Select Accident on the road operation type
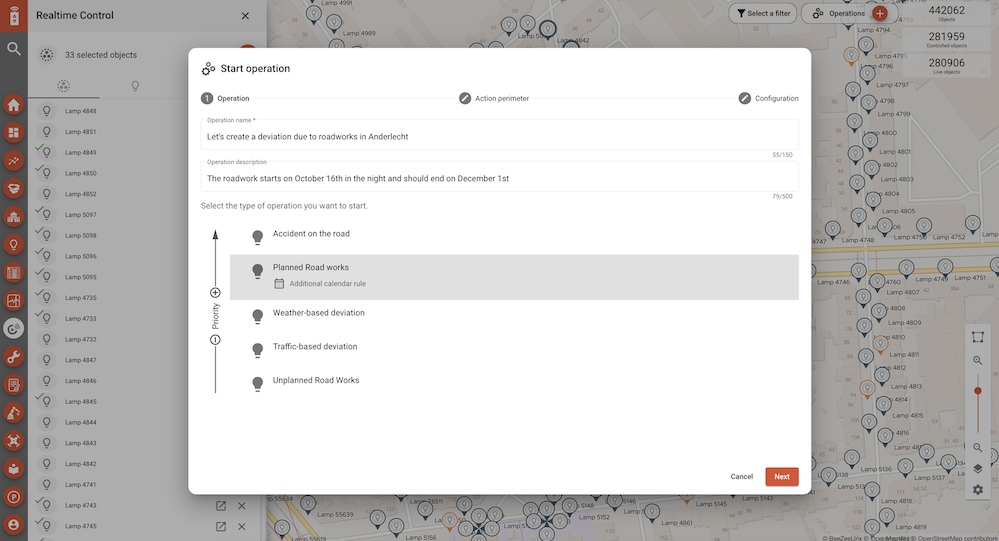 pos(311,234)
